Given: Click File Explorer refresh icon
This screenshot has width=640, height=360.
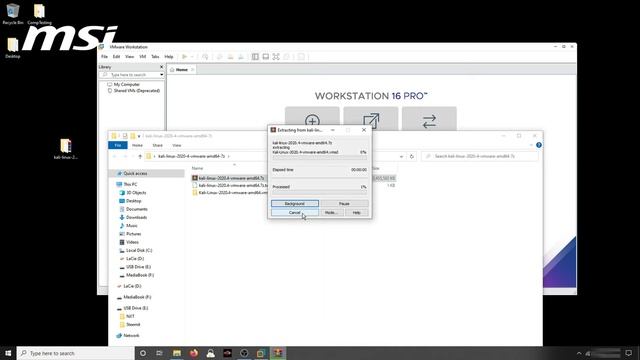Looking at the screenshot, I should coord(412,156).
